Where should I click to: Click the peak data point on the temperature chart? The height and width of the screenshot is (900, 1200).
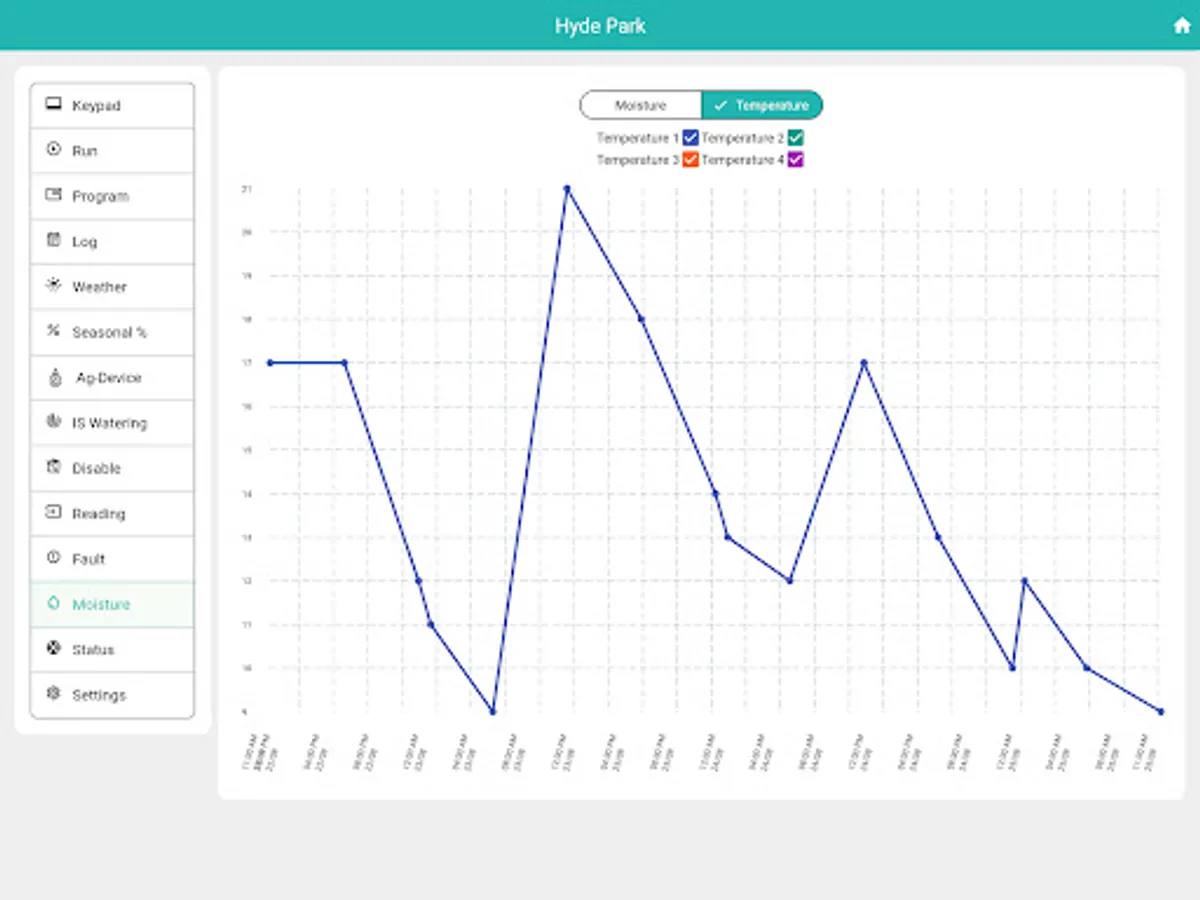pyautogui.click(x=567, y=189)
